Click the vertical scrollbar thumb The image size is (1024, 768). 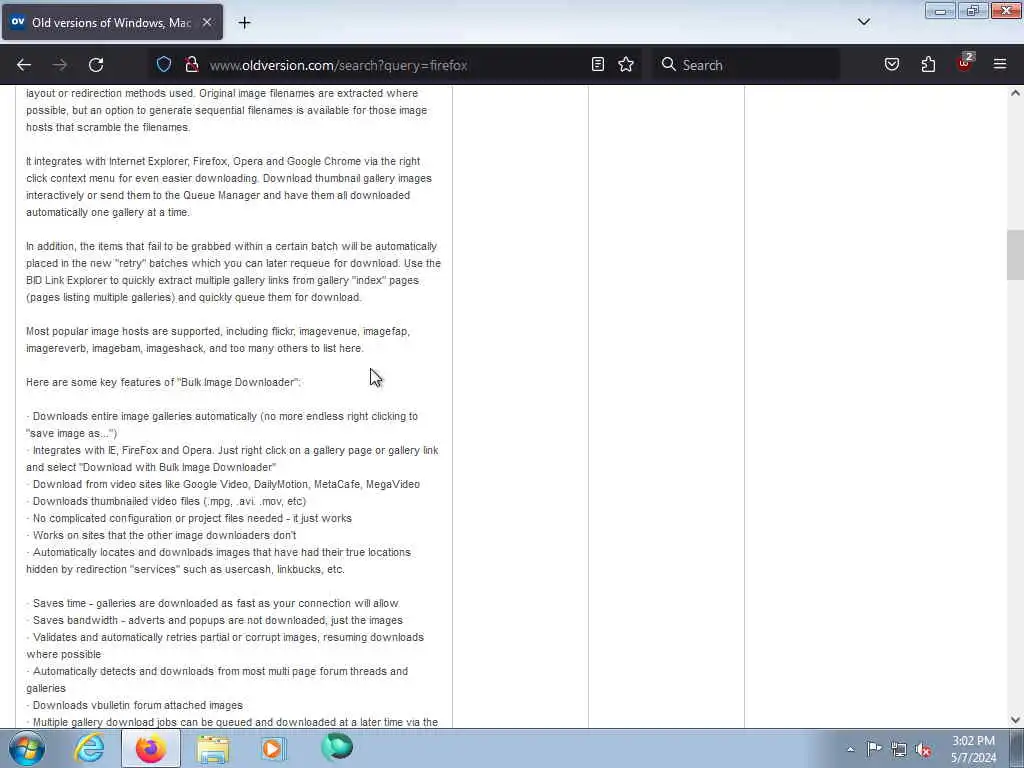pyautogui.click(x=1015, y=255)
